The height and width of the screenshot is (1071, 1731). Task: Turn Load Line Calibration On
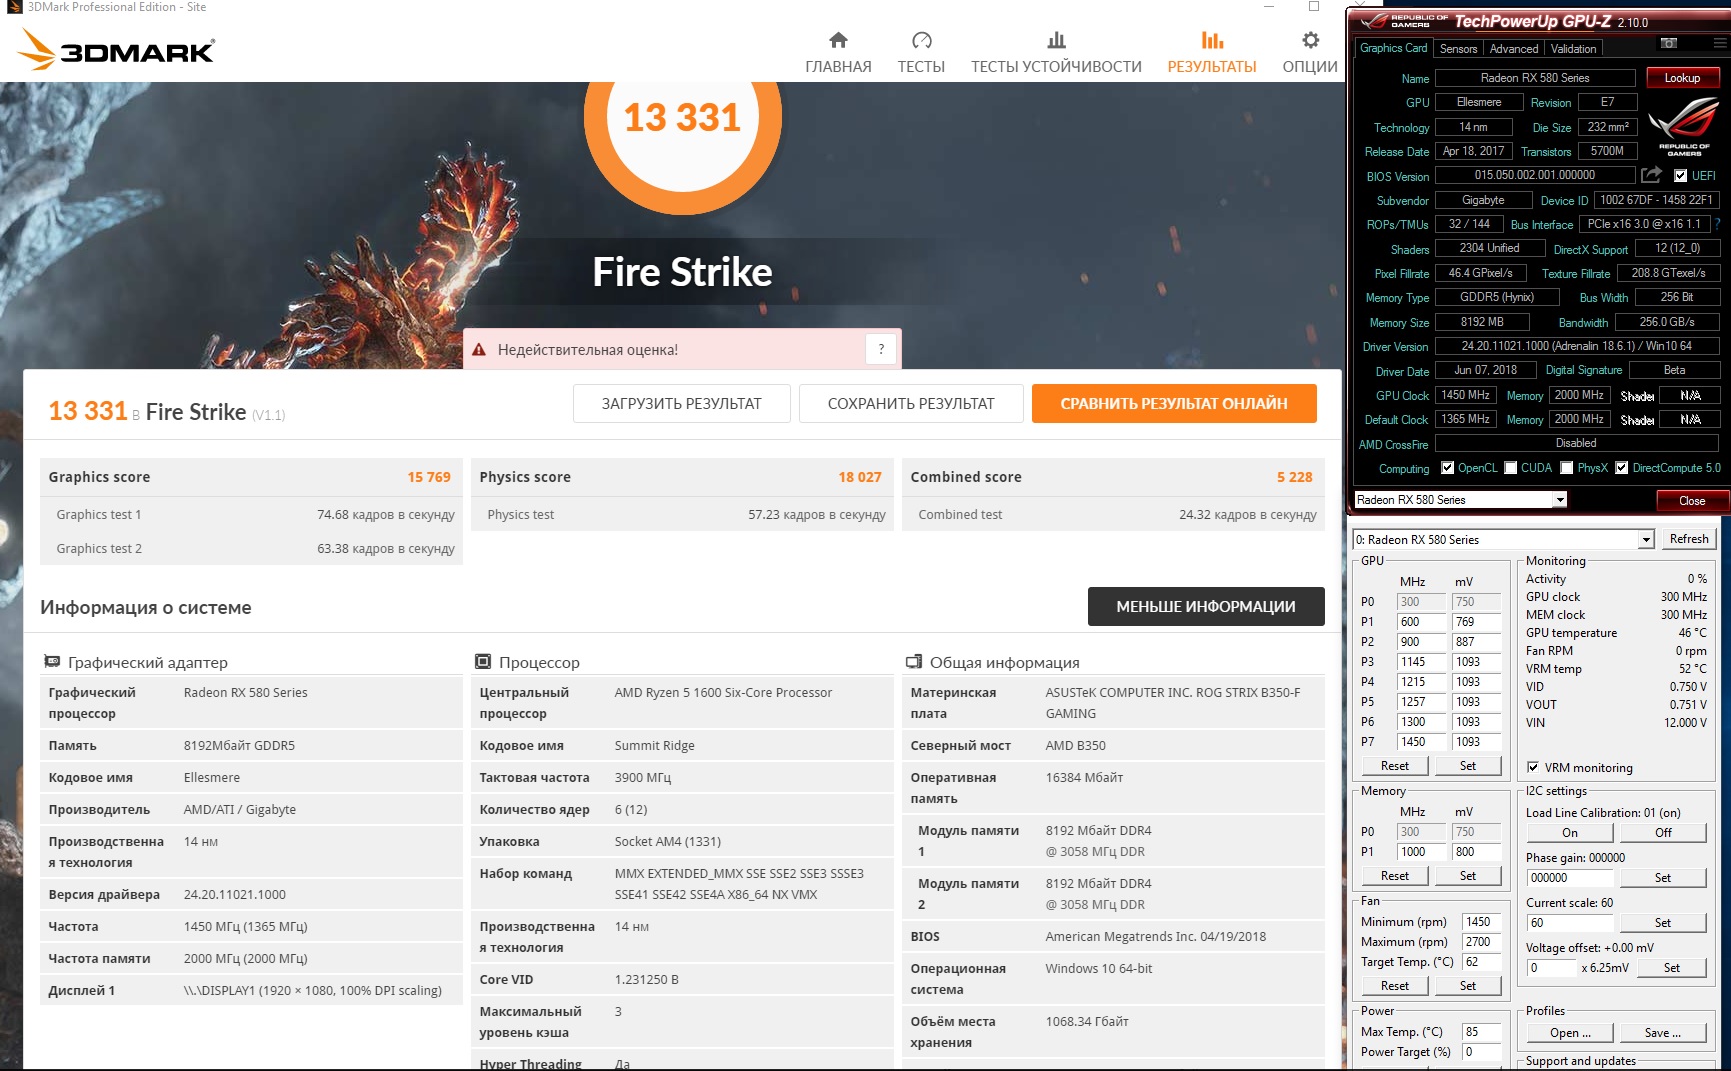click(1570, 833)
